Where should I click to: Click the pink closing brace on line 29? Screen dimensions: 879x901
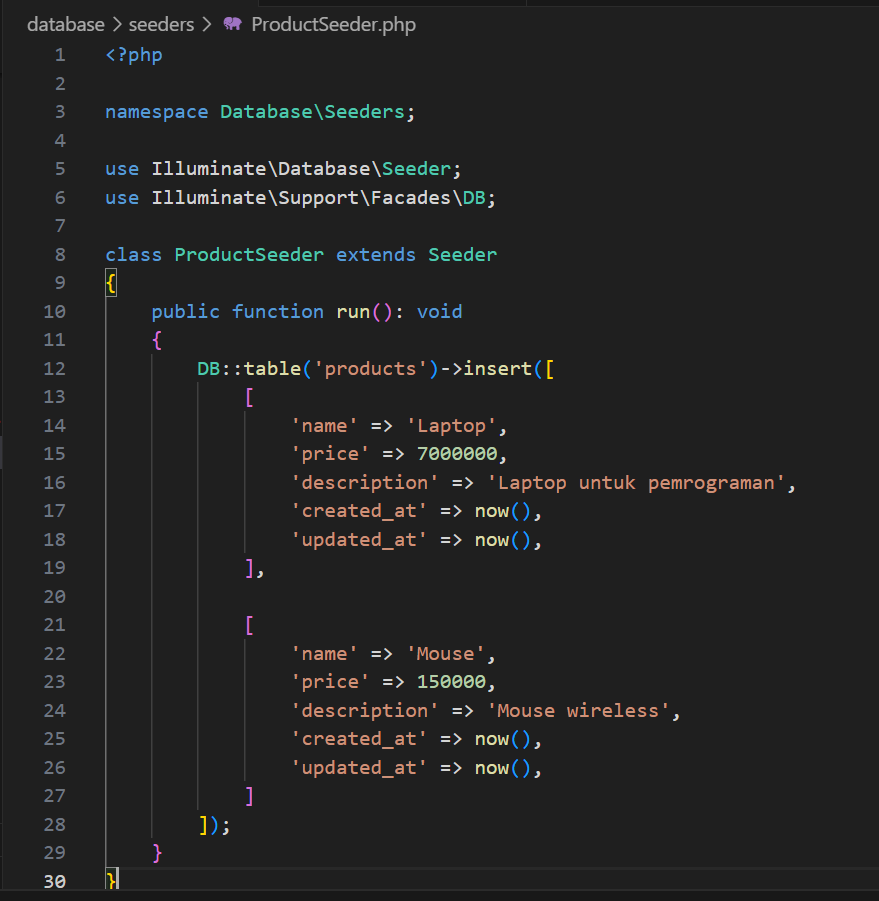(x=157, y=853)
